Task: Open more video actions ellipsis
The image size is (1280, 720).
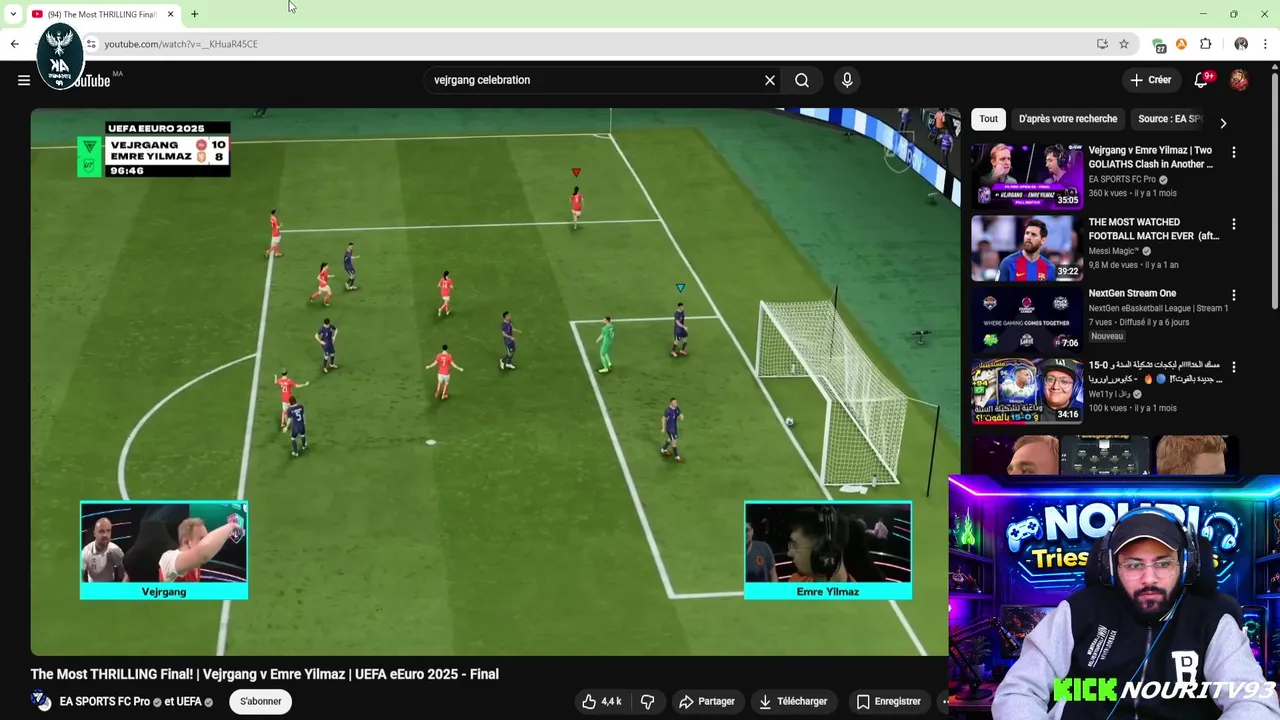Action: coord(944,701)
